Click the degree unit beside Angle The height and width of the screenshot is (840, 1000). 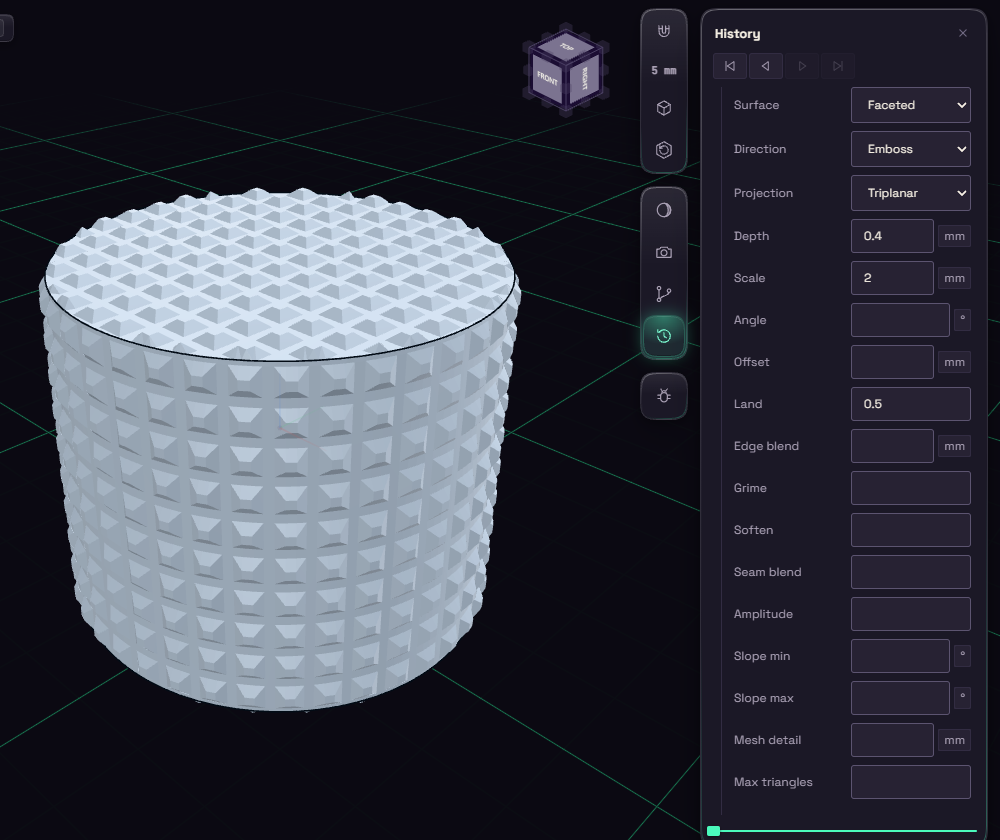pyautogui.click(x=962, y=320)
